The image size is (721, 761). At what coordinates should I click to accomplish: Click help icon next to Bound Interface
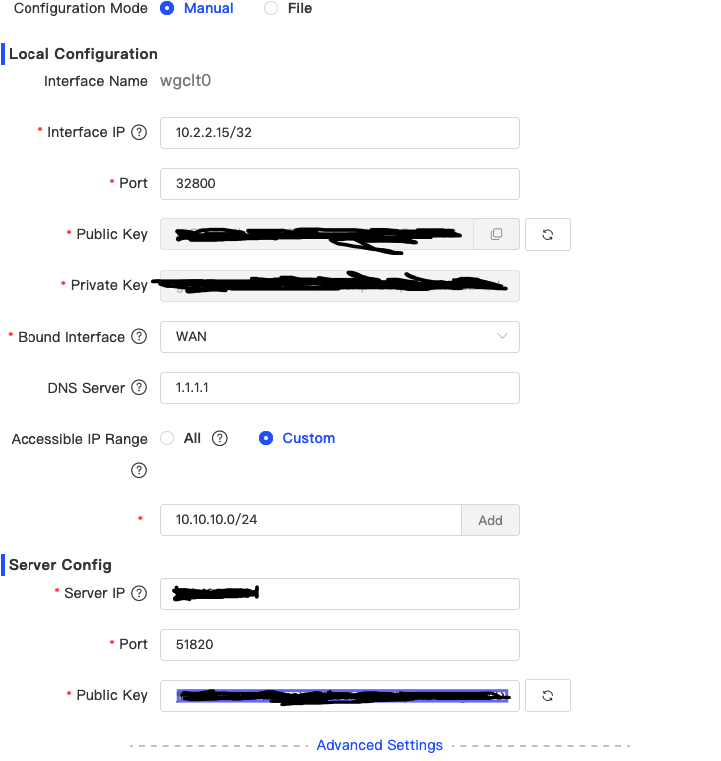[x=139, y=337]
